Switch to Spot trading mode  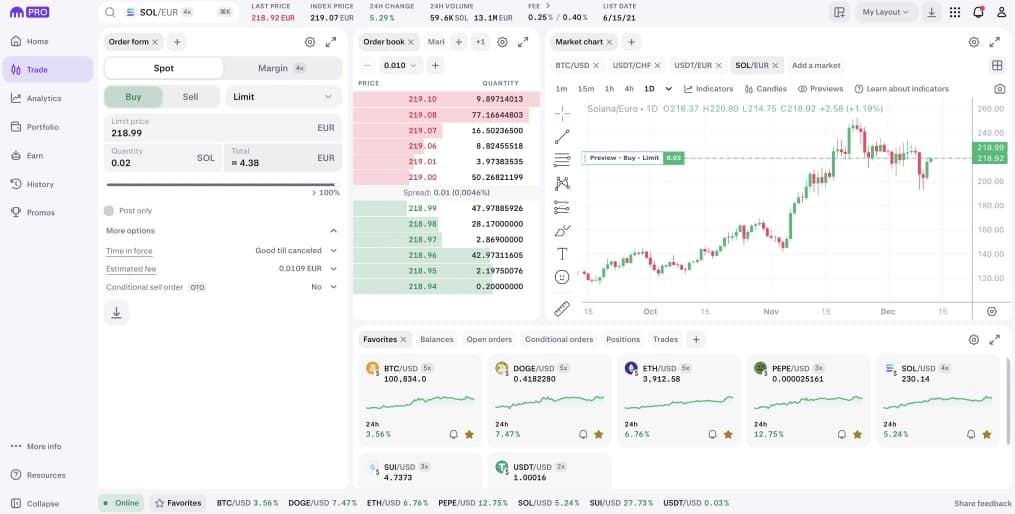pyautogui.click(x=164, y=68)
